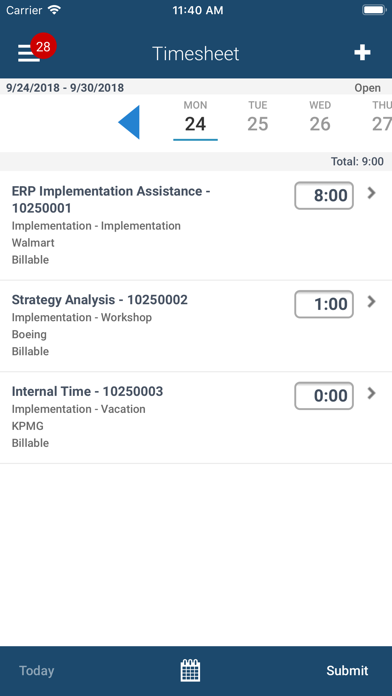Jump to Today
Screen dimensions: 392x696
click(x=36, y=671)
